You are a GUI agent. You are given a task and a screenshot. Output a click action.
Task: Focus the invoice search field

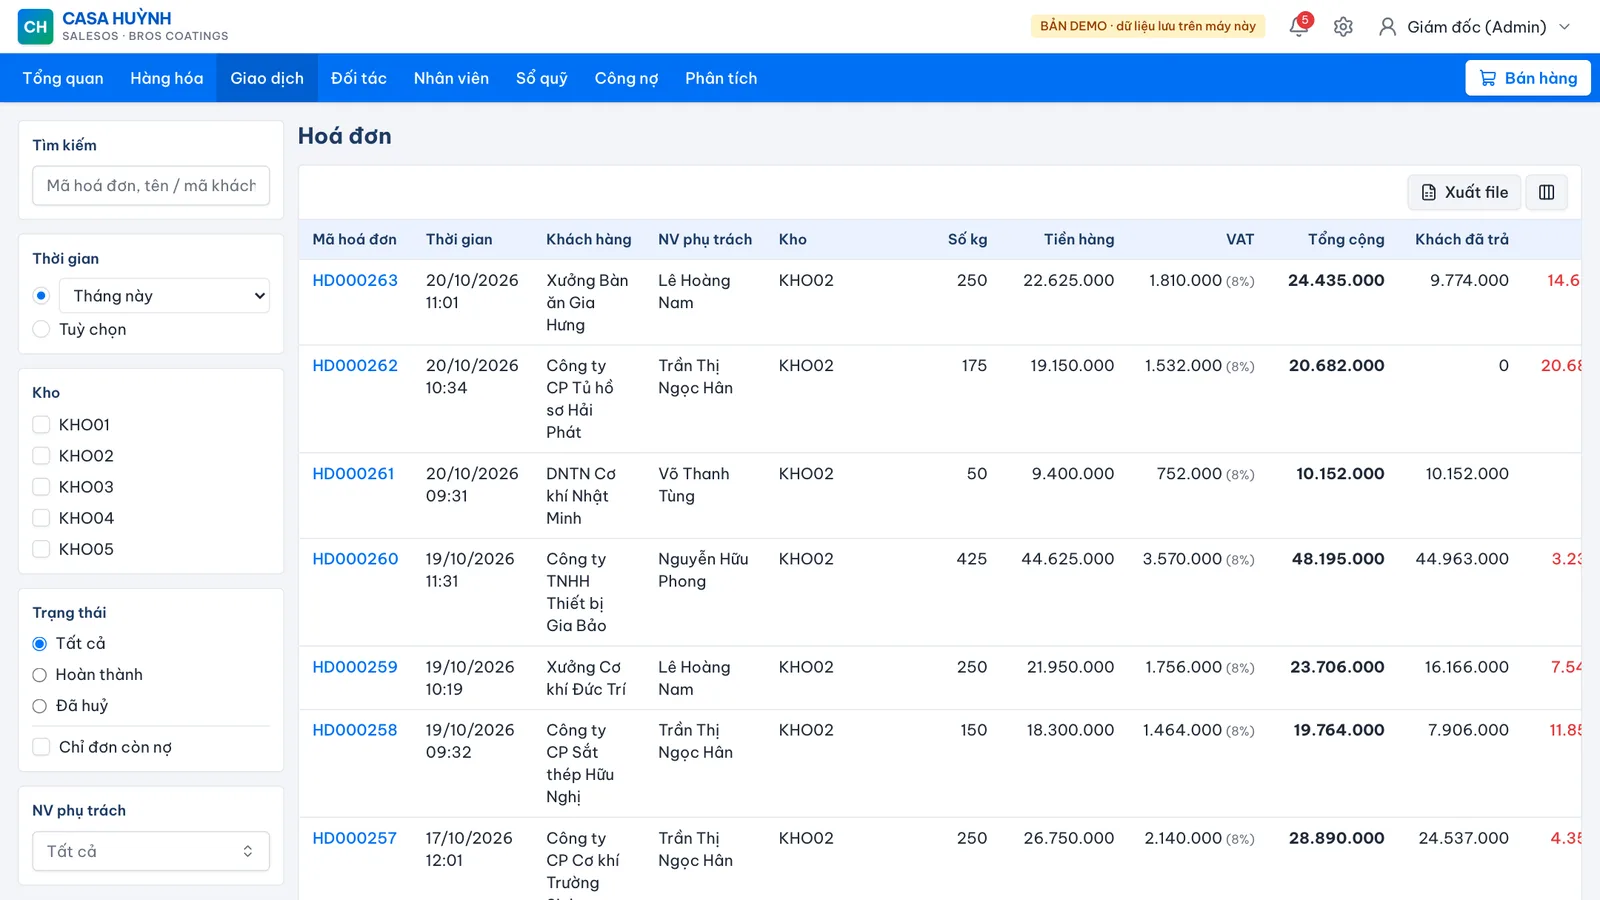151,186
